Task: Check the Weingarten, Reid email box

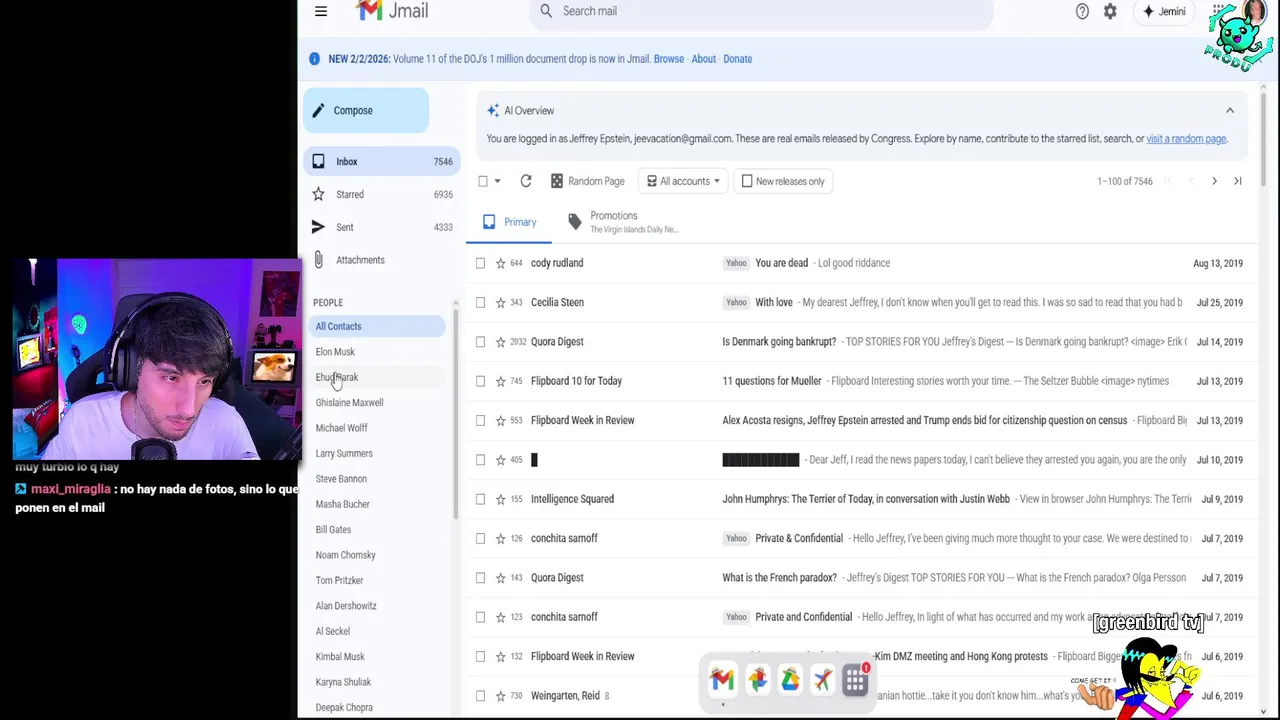Action: click(481, 696)
